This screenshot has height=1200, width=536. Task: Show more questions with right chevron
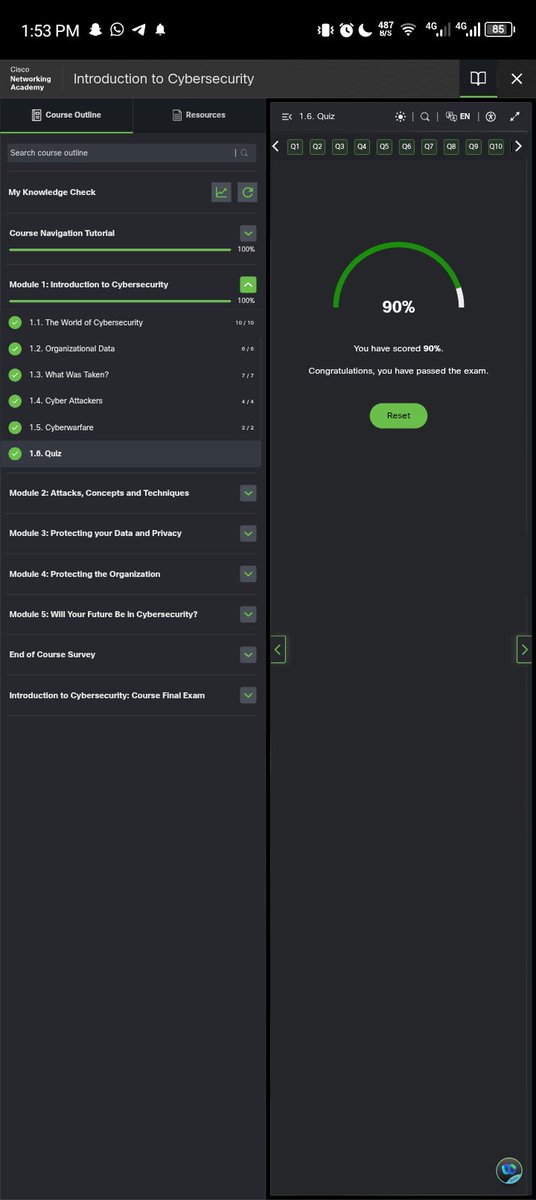518,147
